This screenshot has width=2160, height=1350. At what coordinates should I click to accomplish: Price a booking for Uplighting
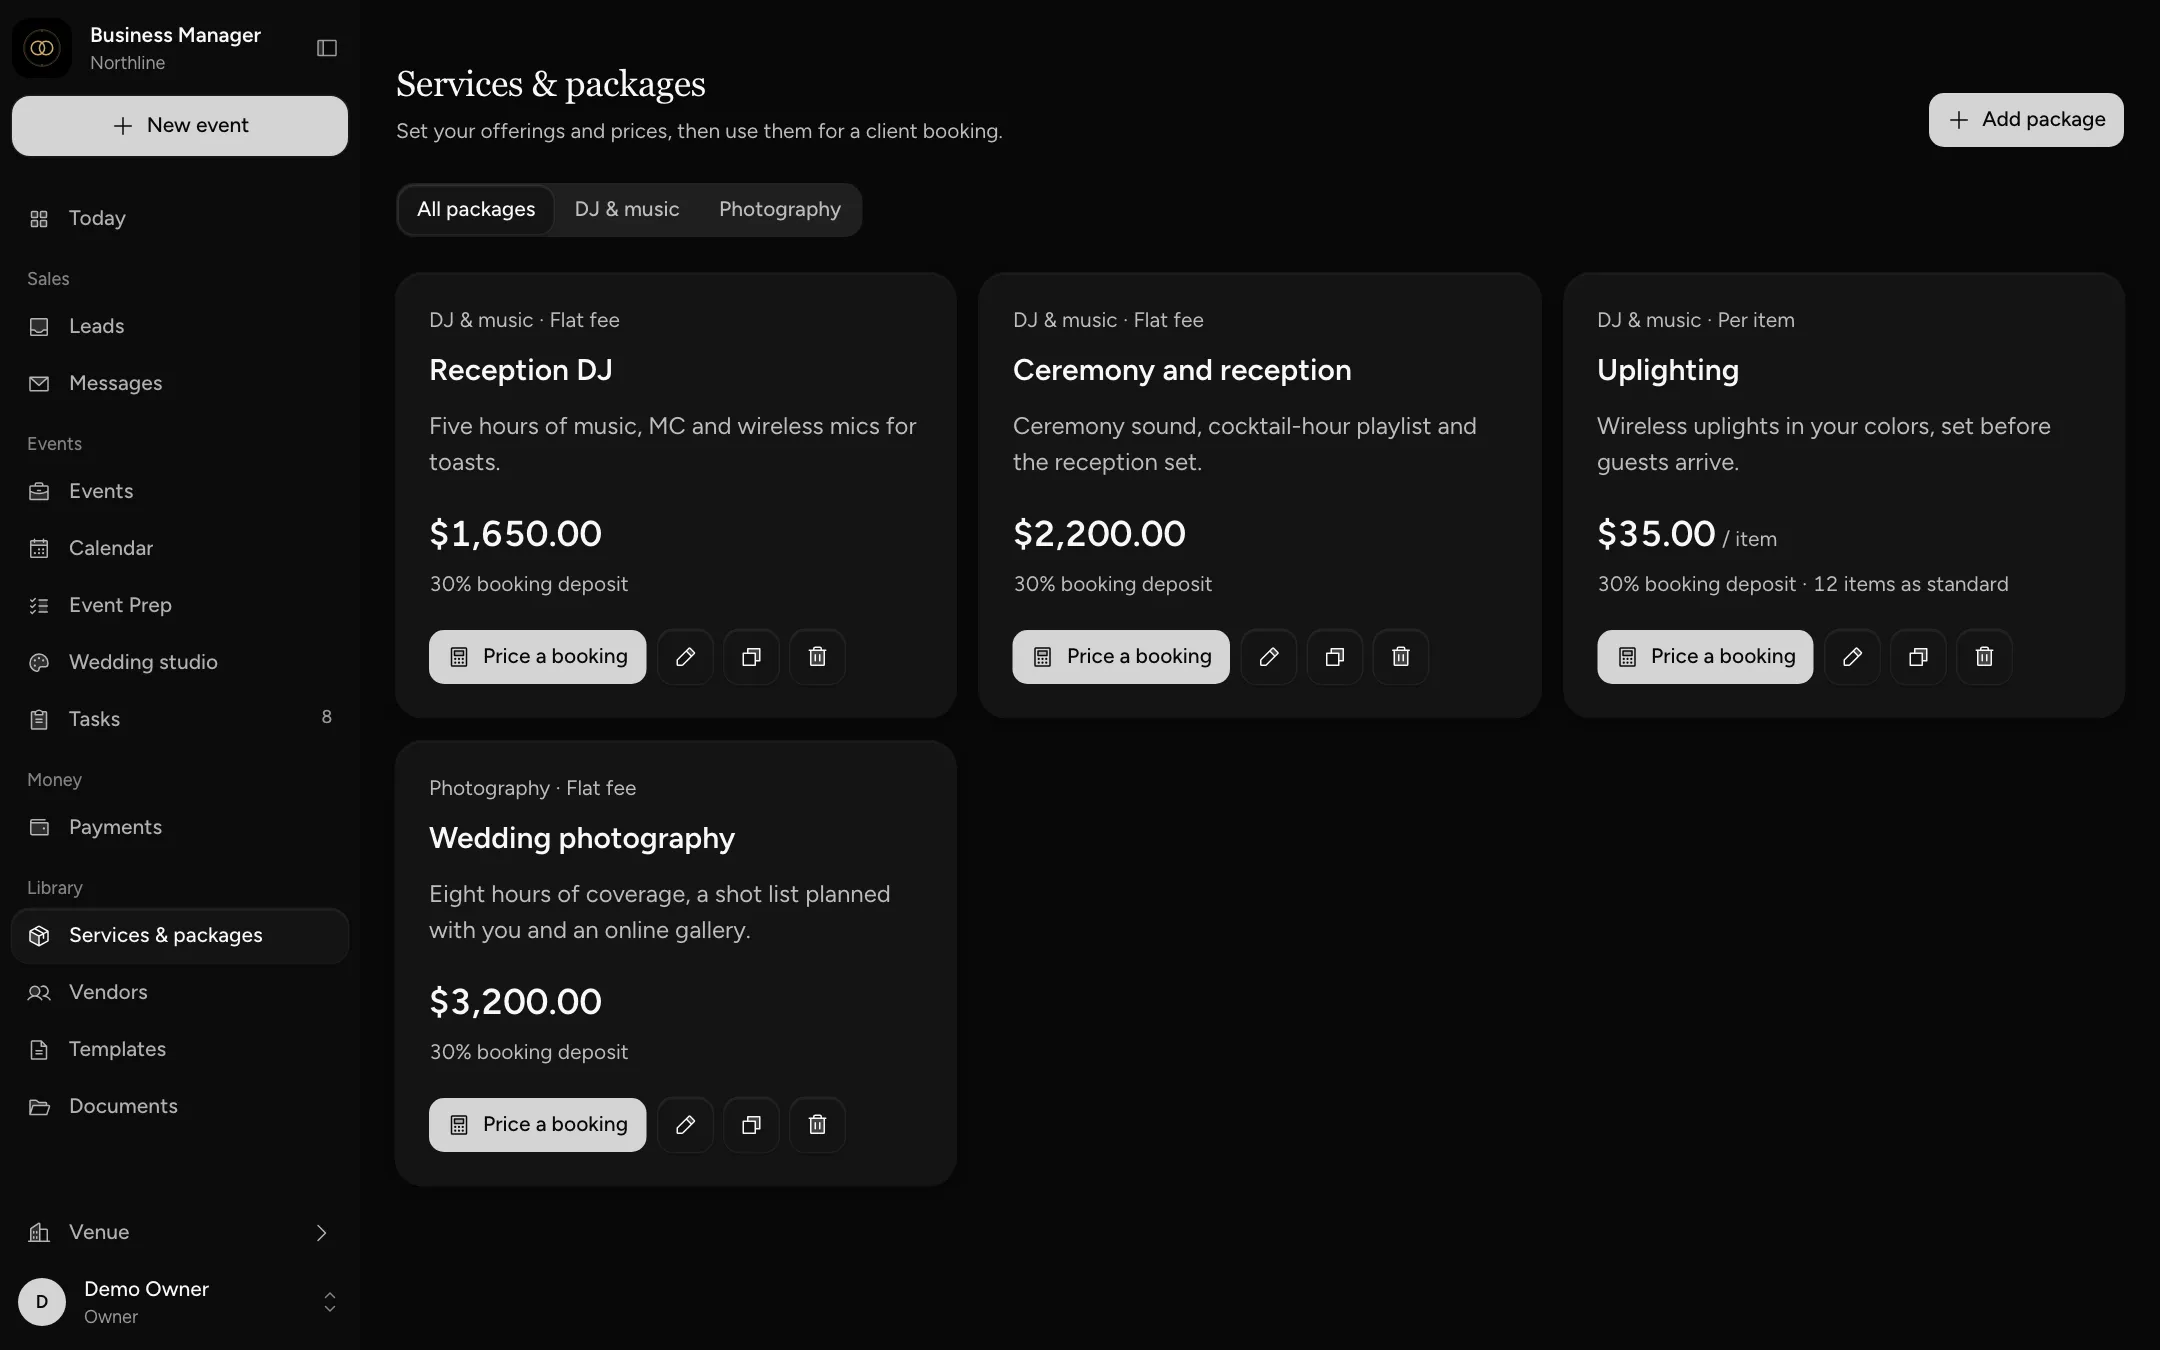[1705, 657]
